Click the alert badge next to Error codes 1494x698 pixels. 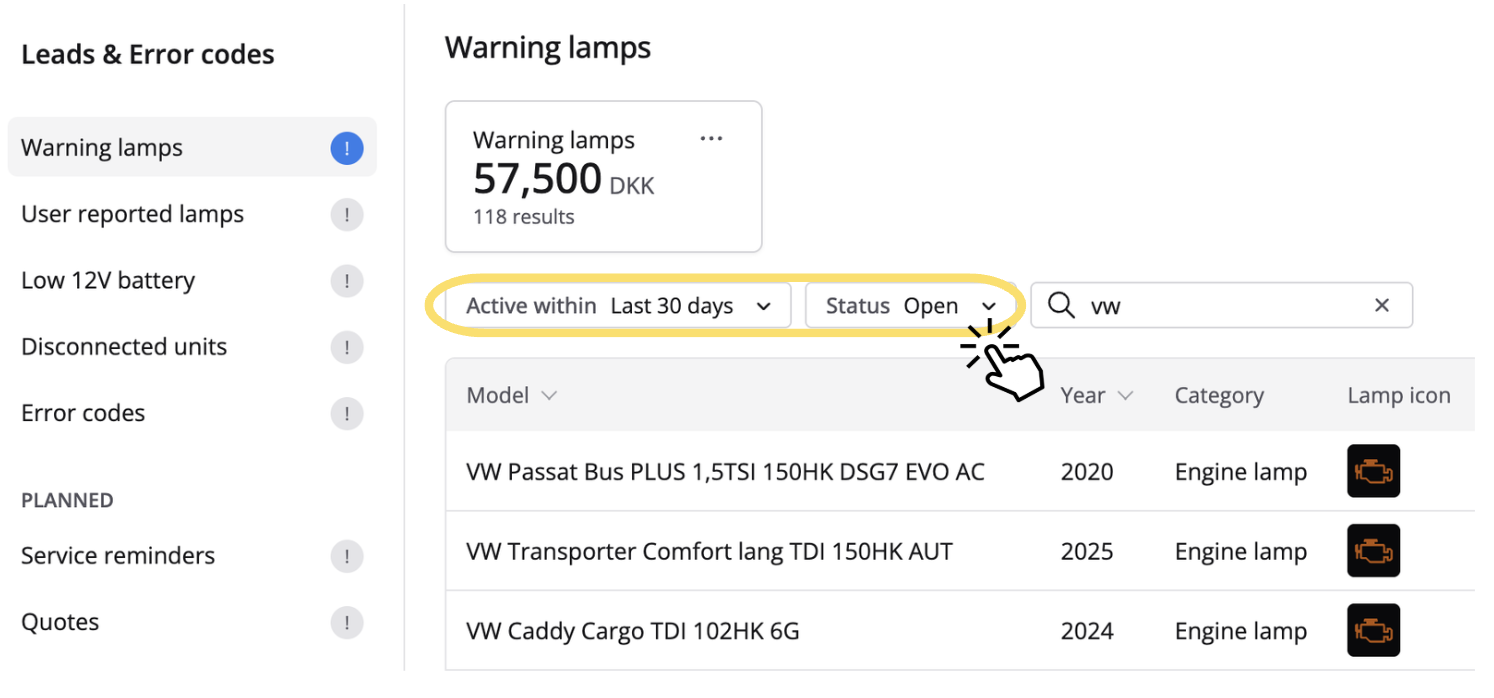pyautogui.click(x=347, y=413)
